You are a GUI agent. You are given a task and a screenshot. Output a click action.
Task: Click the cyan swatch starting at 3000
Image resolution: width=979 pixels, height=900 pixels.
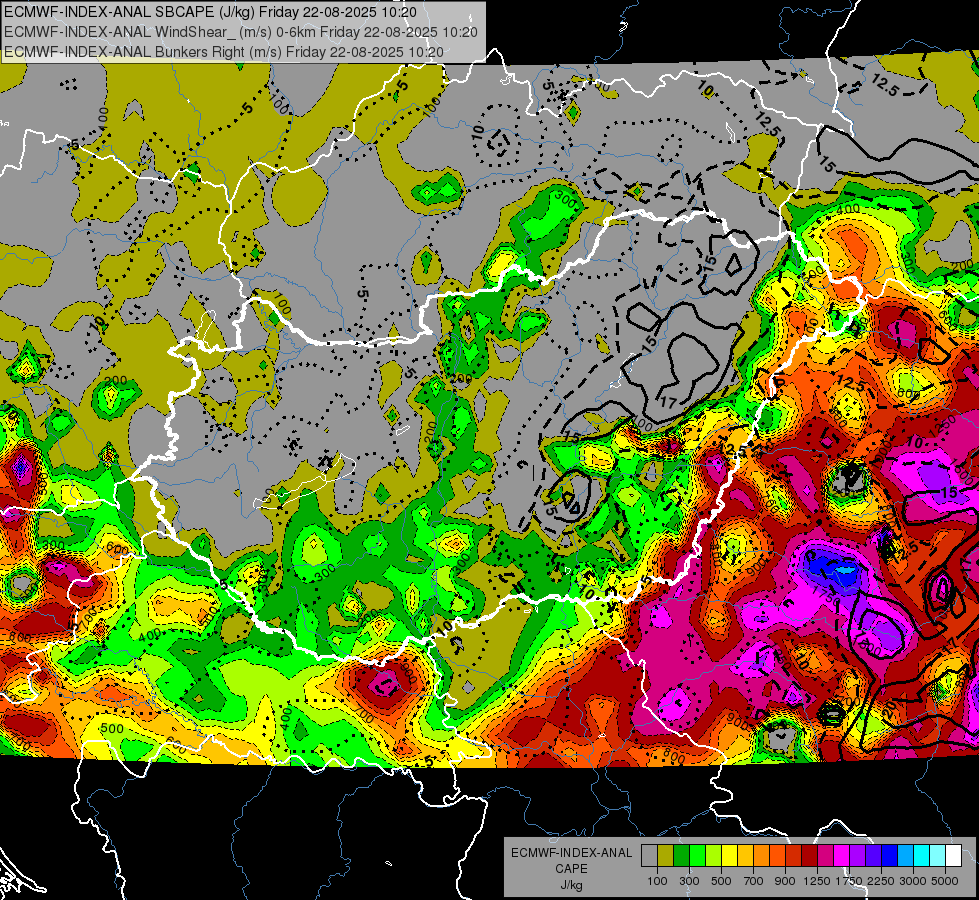point(922,855)
